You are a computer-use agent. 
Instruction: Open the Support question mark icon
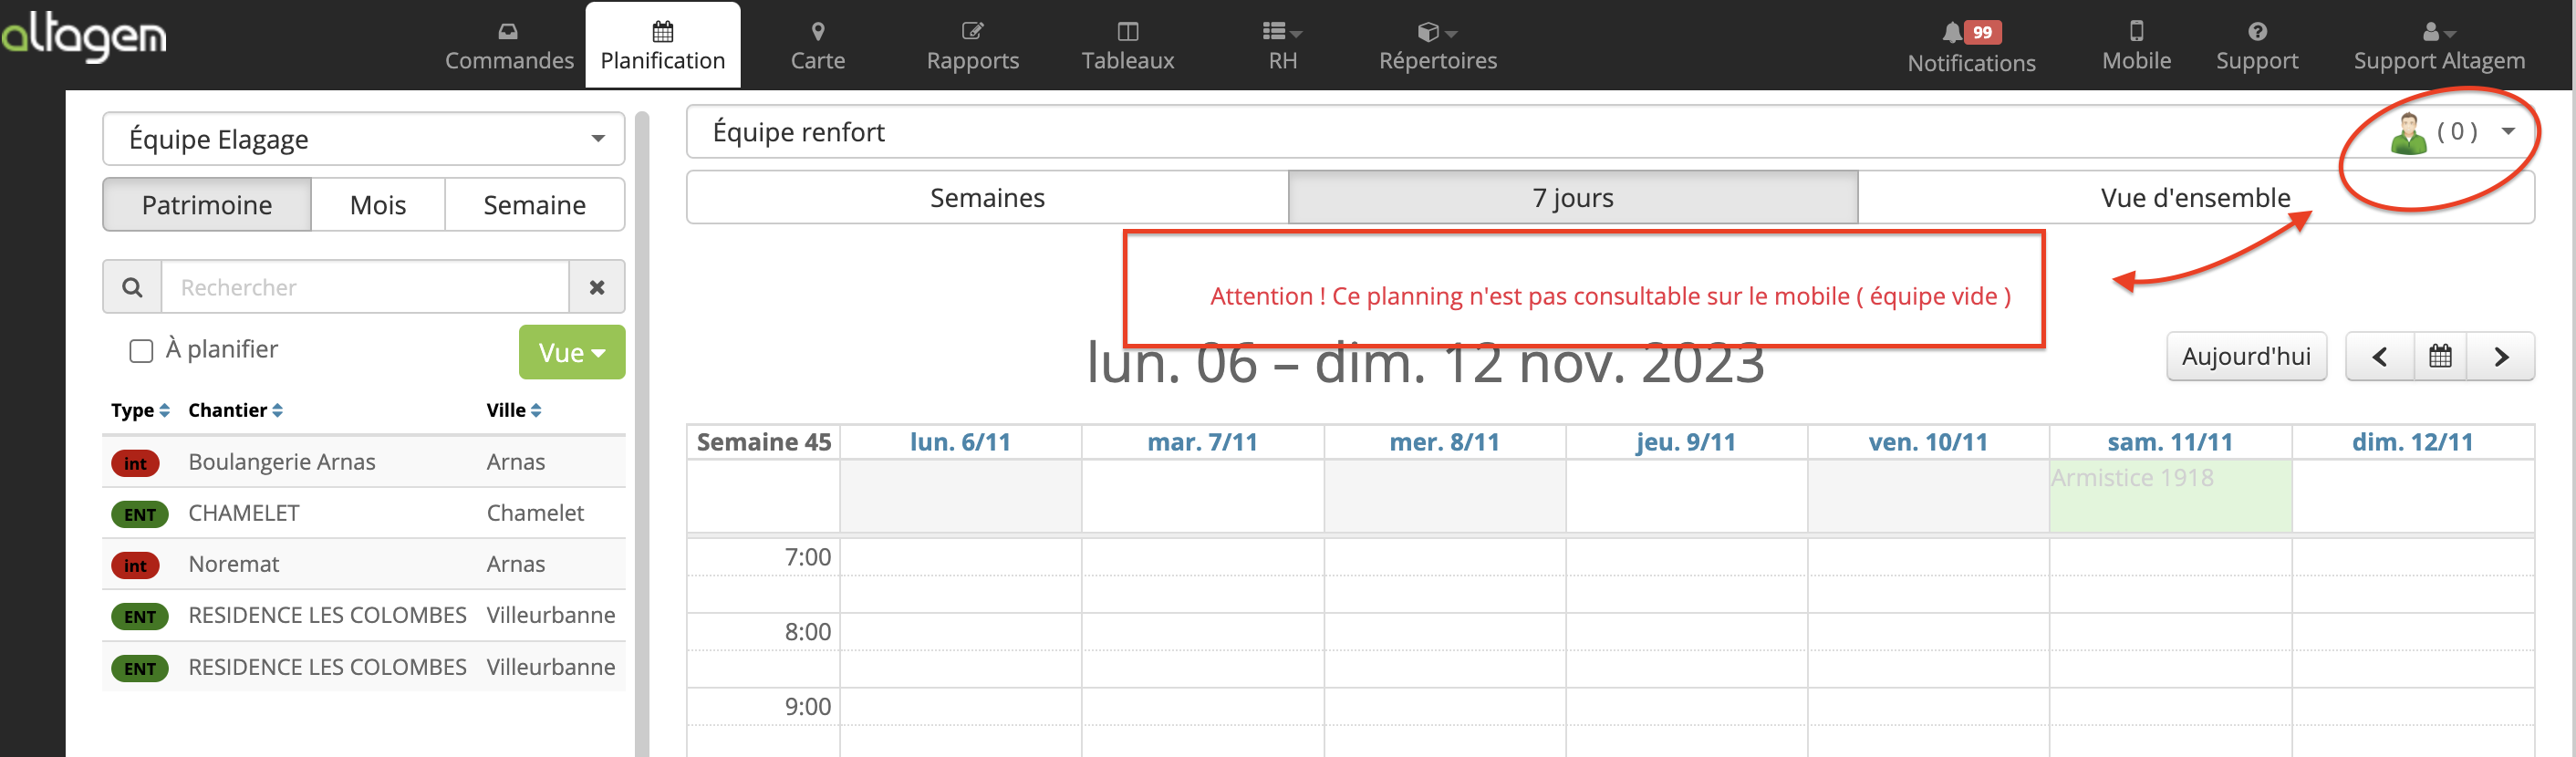tap(2256, 31)
